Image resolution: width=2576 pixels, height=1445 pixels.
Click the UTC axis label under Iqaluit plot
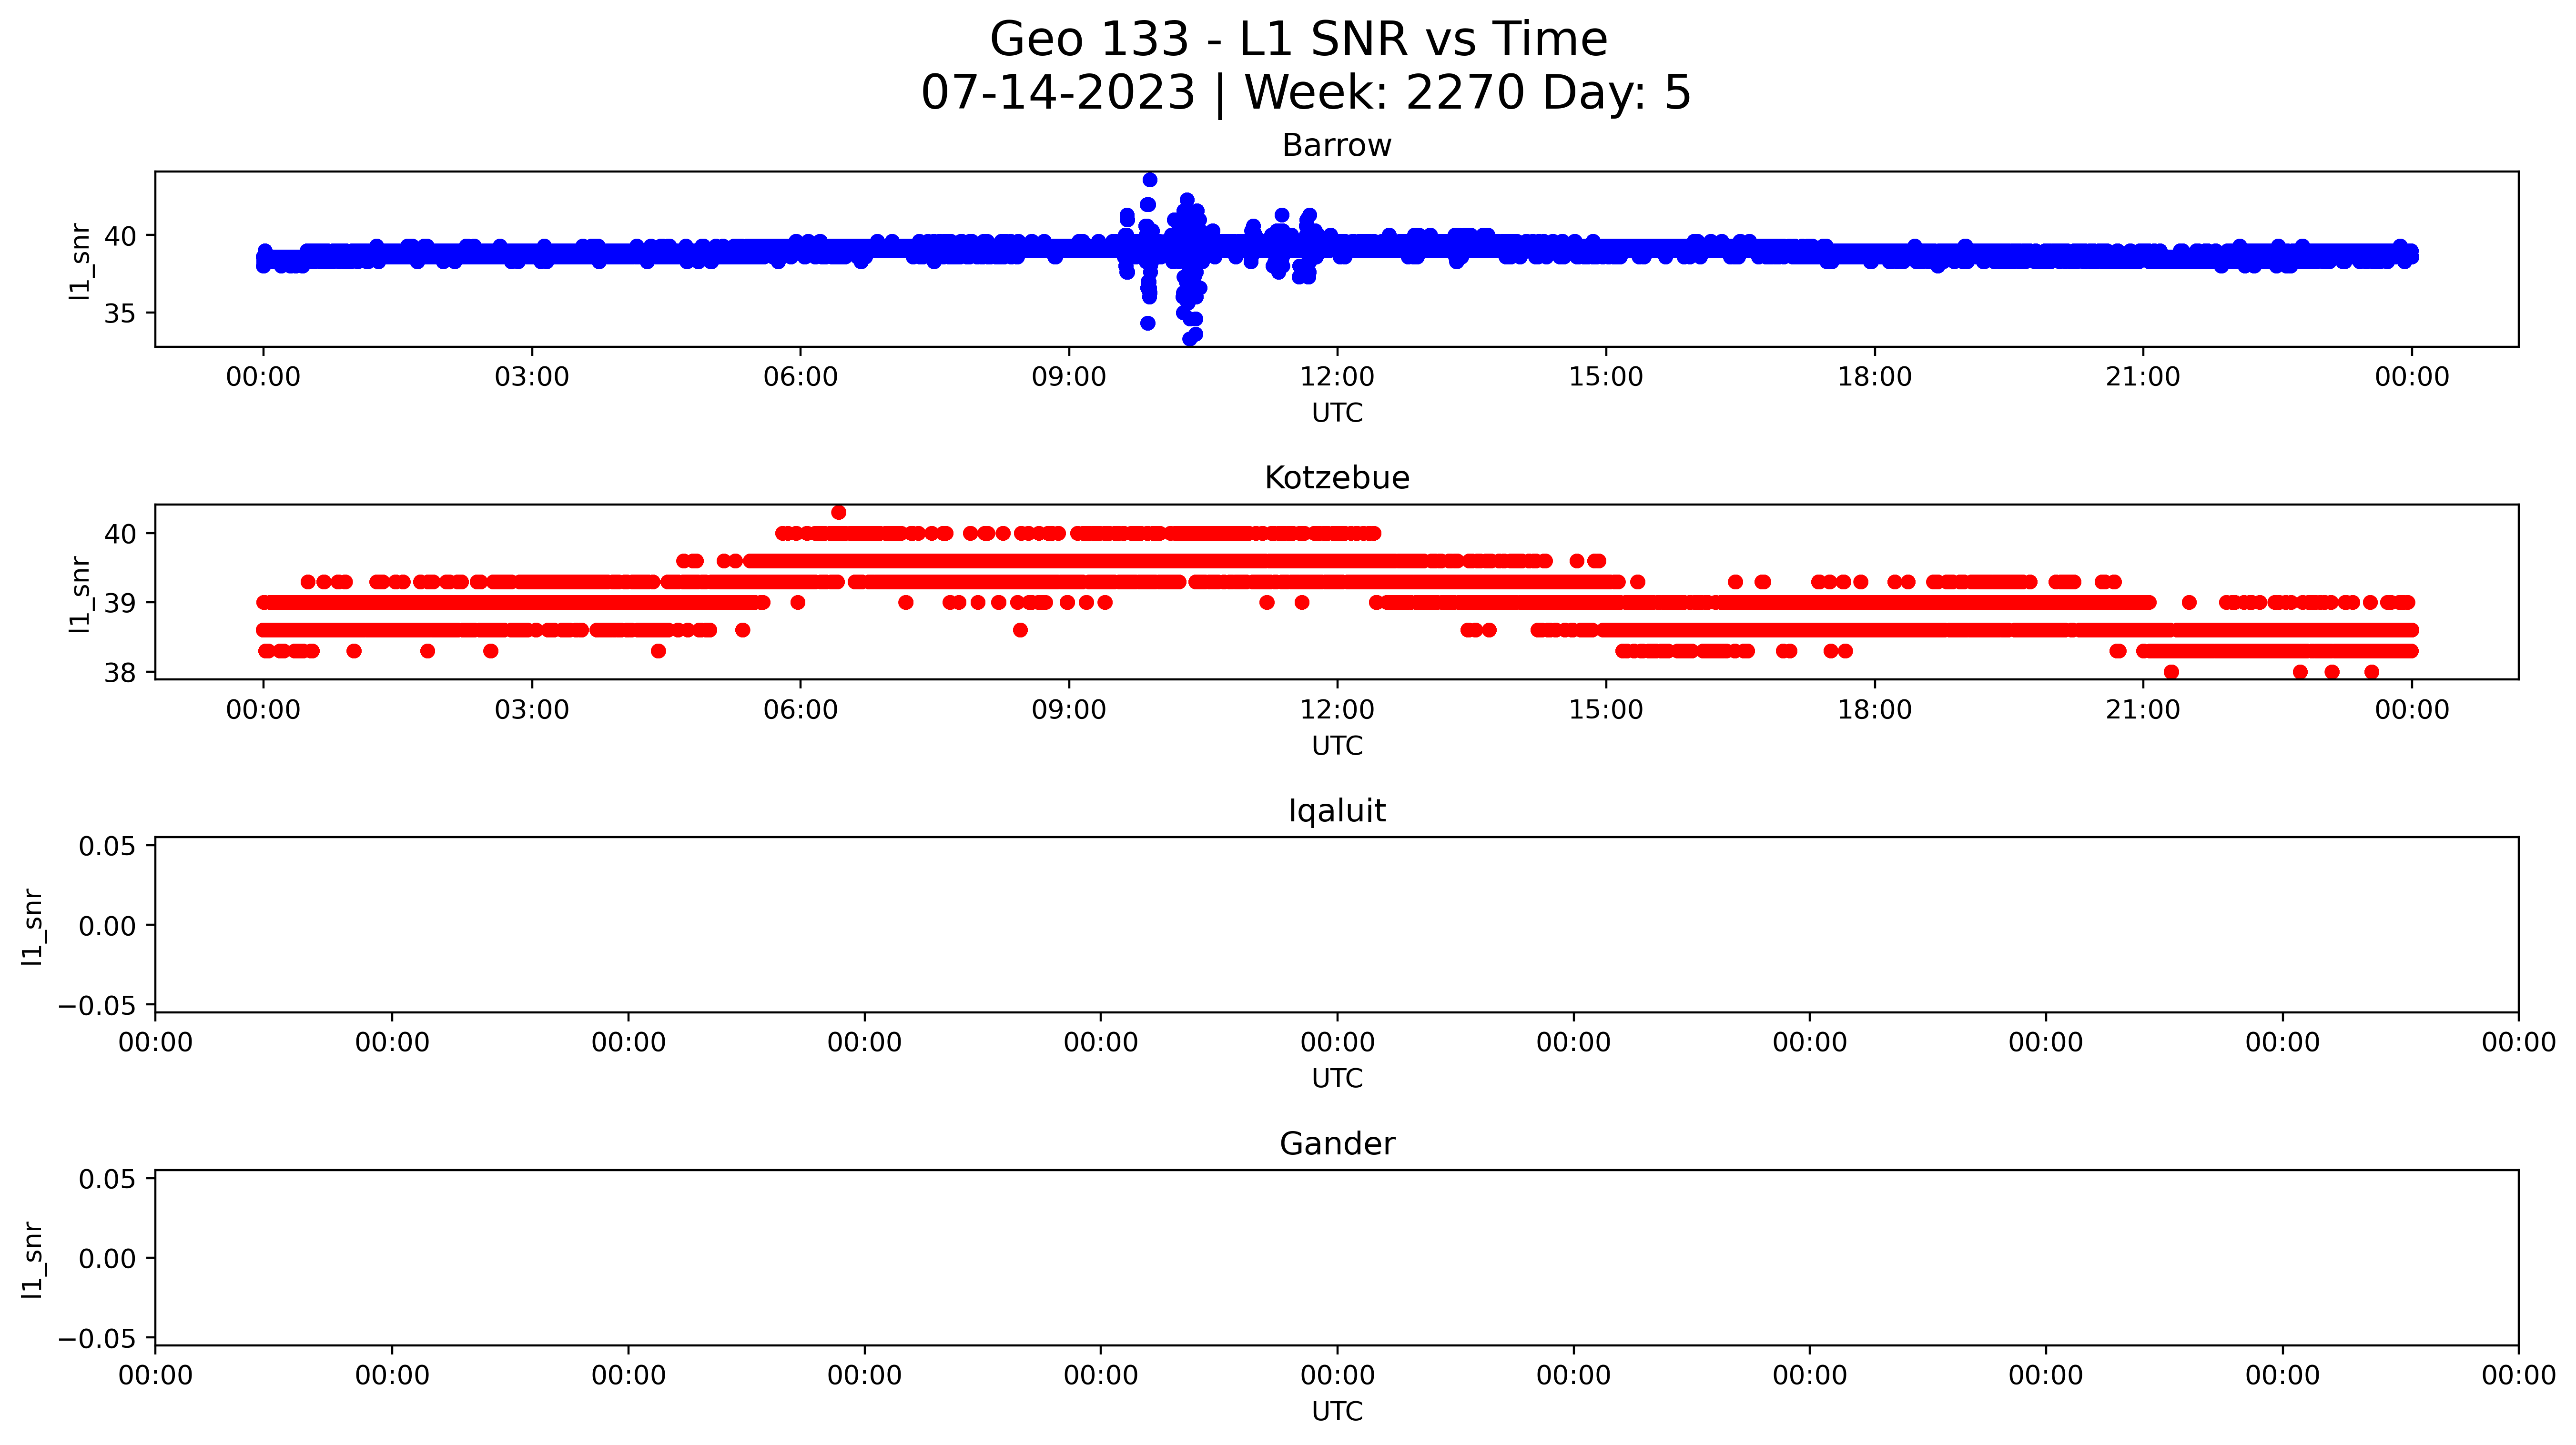point(1337,1079)
